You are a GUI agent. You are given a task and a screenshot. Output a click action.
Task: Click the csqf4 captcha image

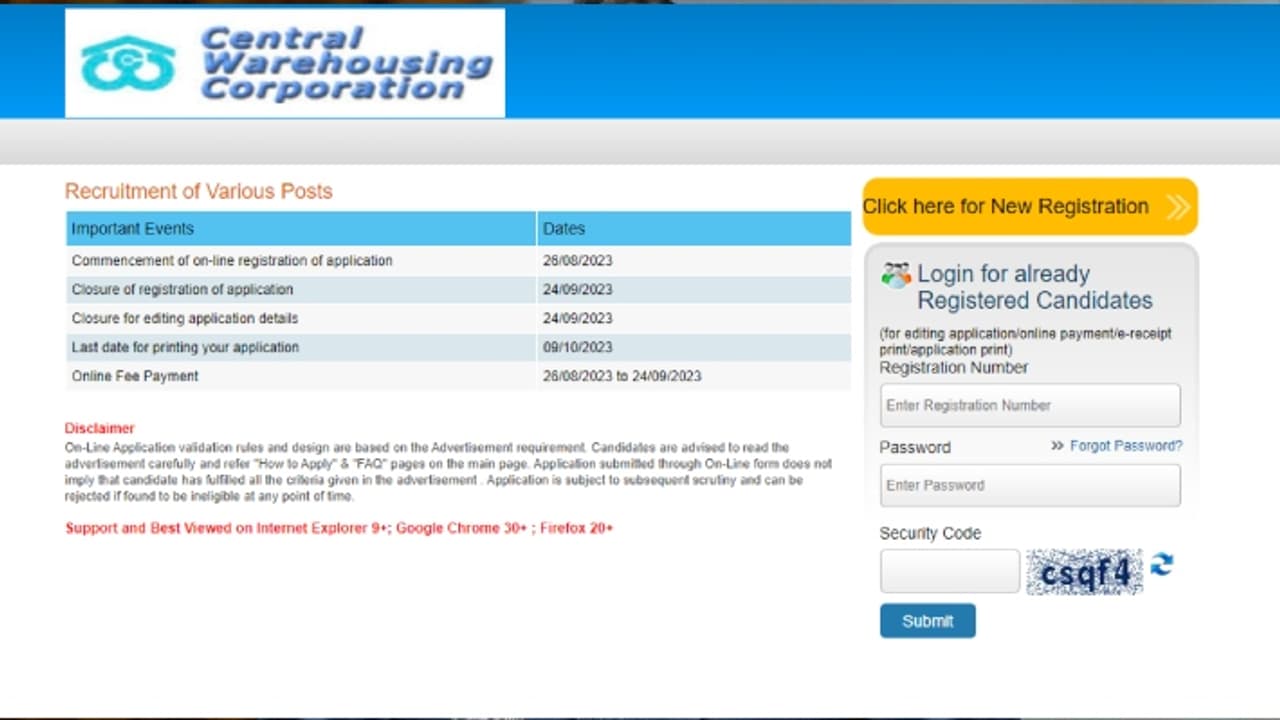(x=1084, y=572)
